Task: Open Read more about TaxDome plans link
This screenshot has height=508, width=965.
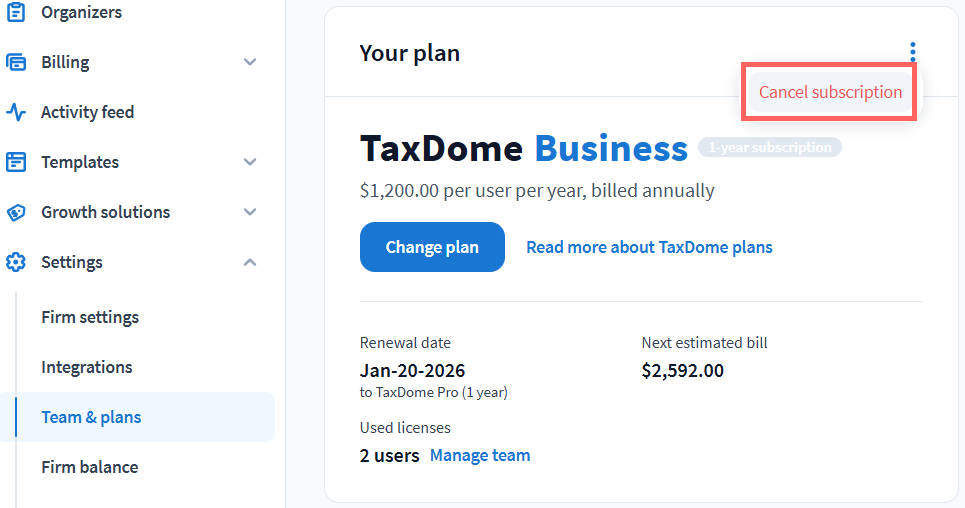Action: 649,247
